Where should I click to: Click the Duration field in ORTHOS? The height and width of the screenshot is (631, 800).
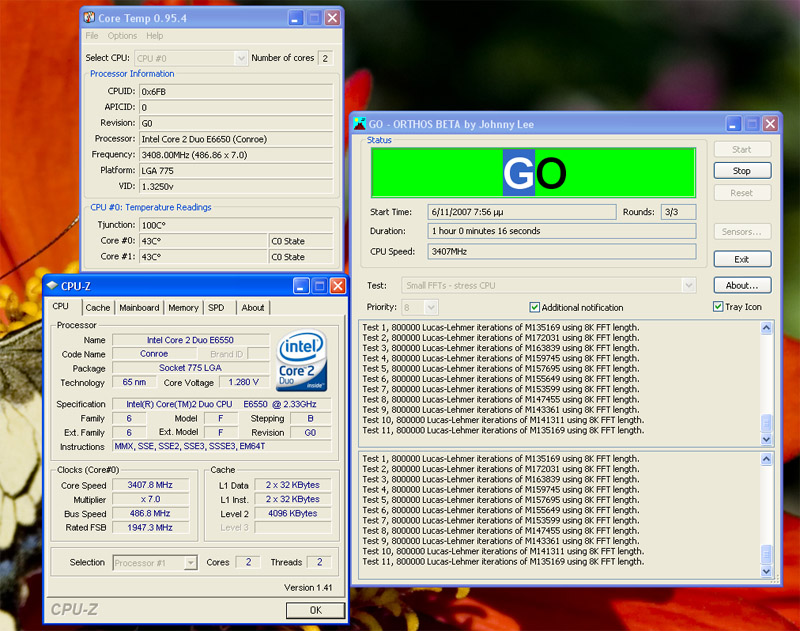(562, 231)
